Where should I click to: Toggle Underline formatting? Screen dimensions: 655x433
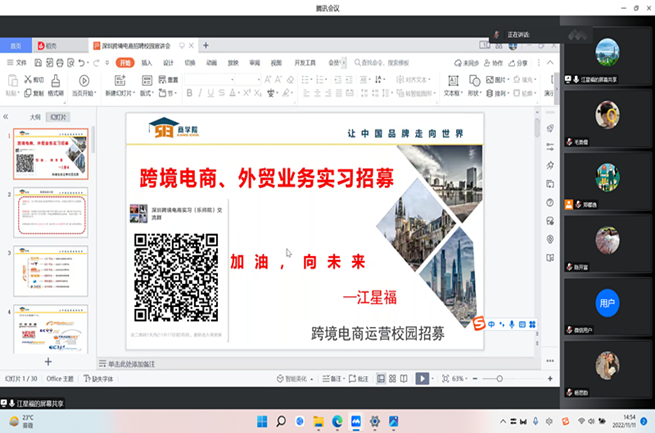coord(211,93)
